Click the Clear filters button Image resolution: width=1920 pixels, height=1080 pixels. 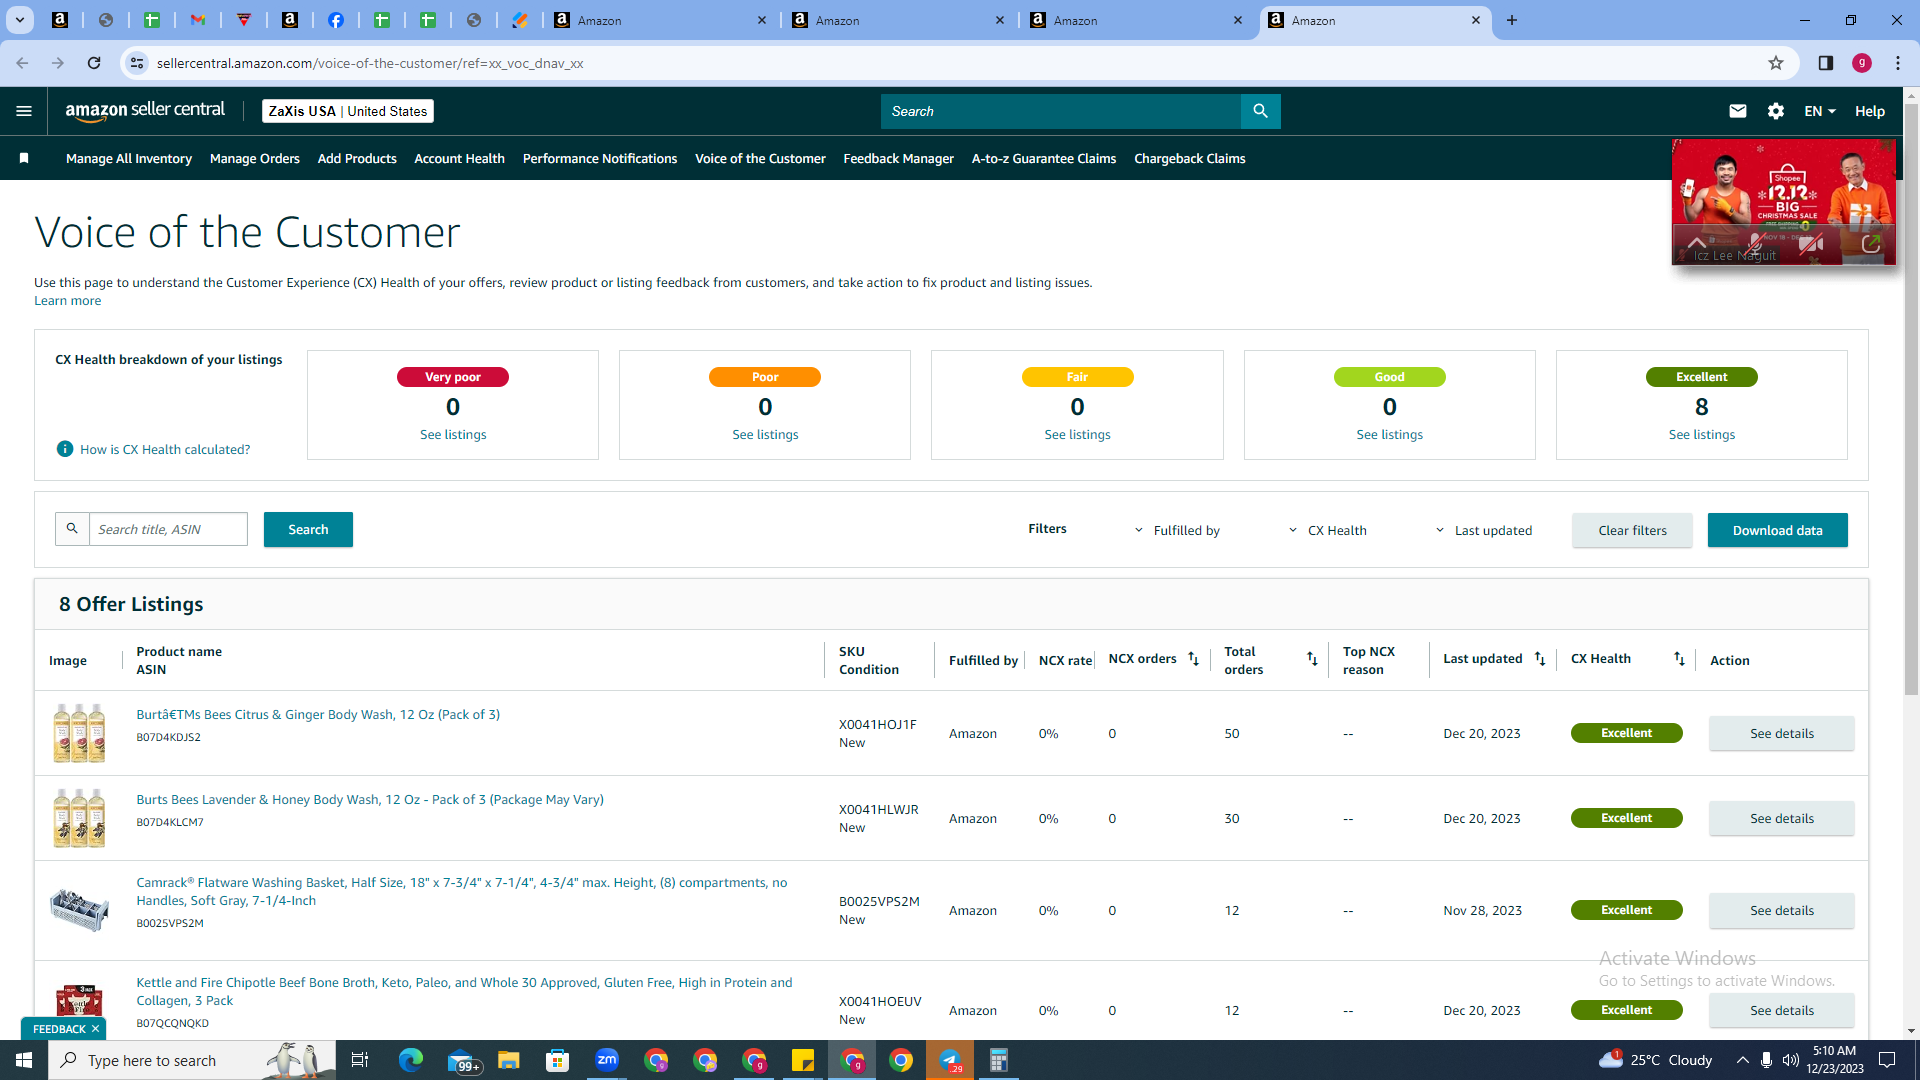(1632, 530)
